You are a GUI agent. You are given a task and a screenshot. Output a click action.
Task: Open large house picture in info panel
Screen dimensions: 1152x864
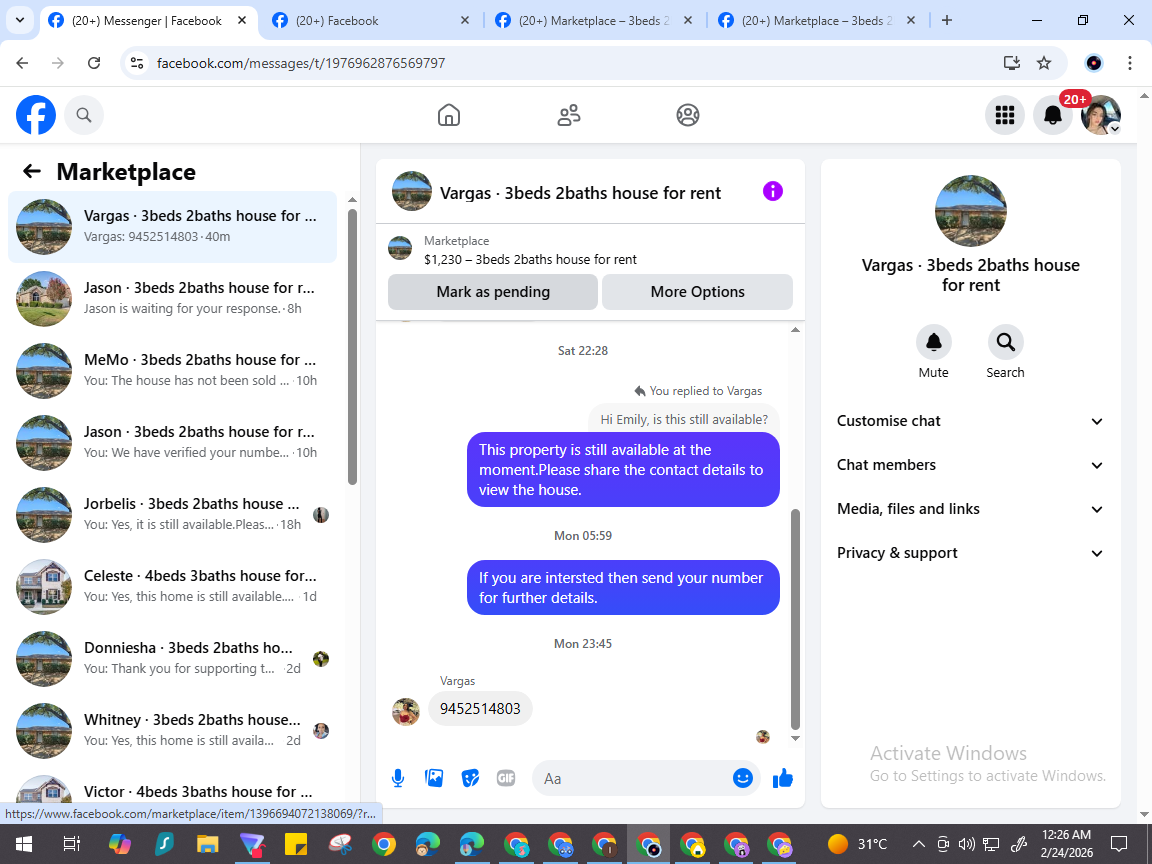pyautogui.click(x=971, y=211)
